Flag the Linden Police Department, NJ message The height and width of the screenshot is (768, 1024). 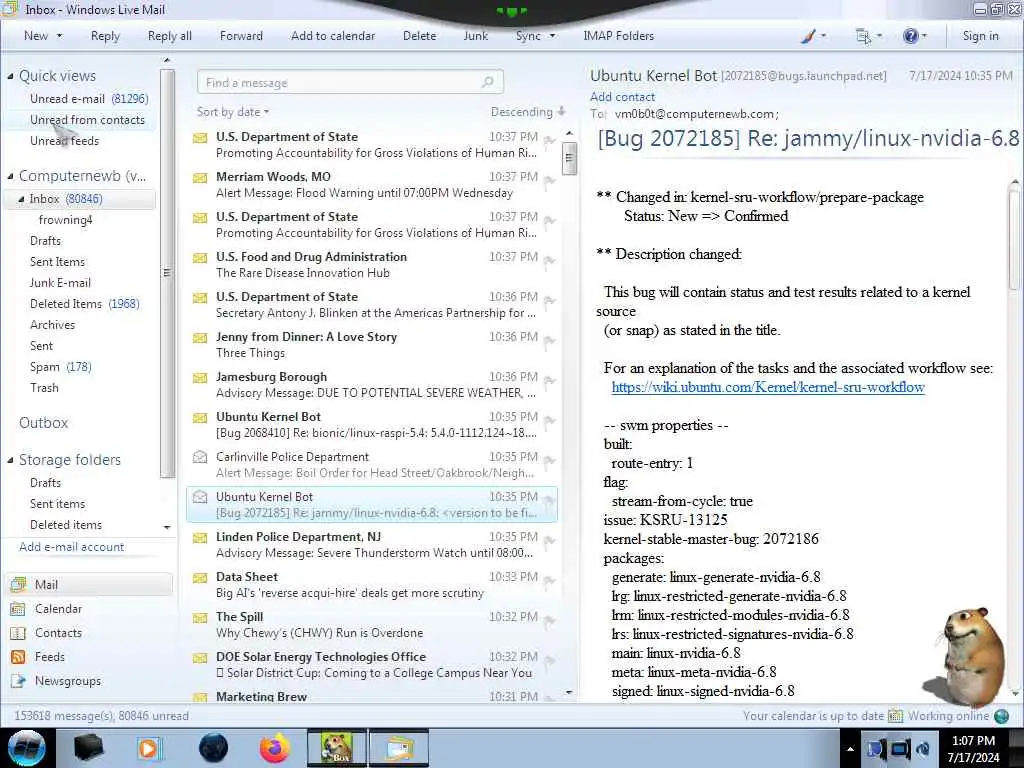coord(550,541)
